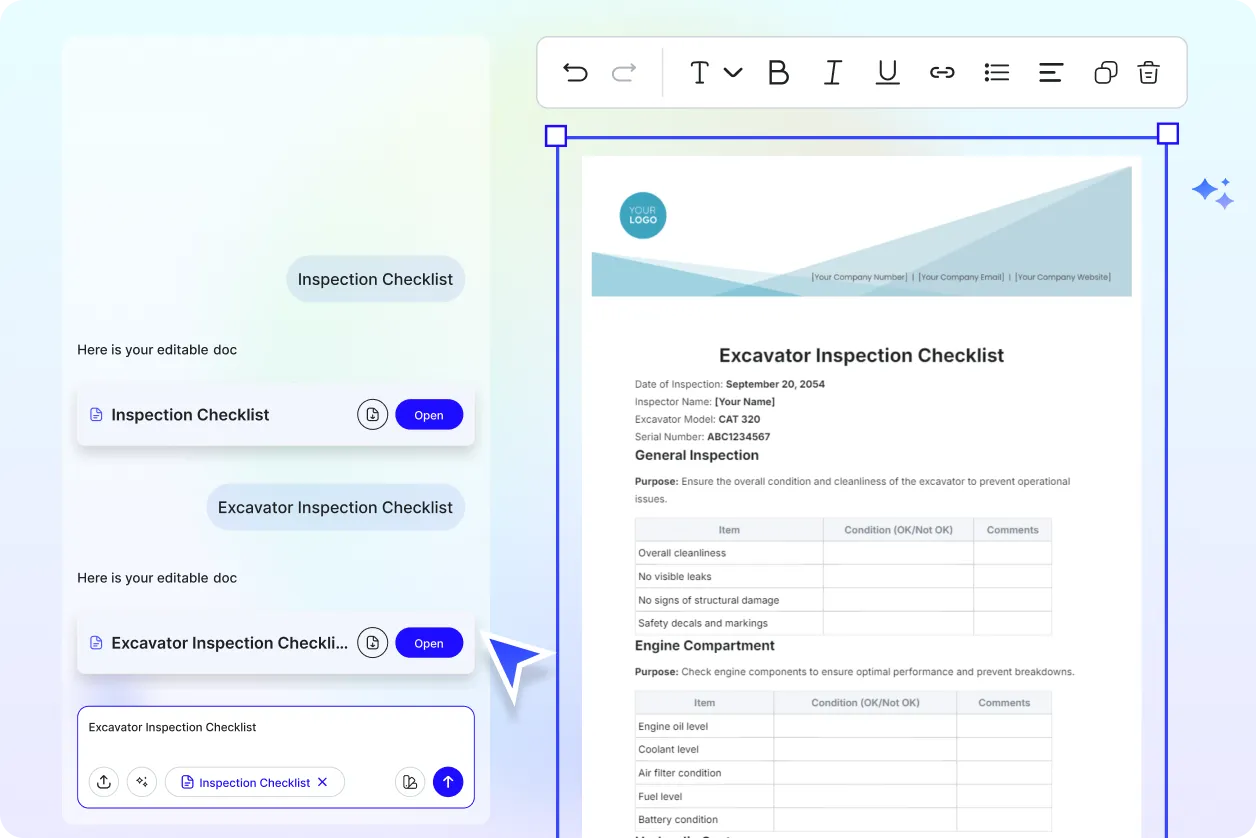1256x838 pixels.
Task: Open the style palette icon in prompt box
Action: click(410, 782)
